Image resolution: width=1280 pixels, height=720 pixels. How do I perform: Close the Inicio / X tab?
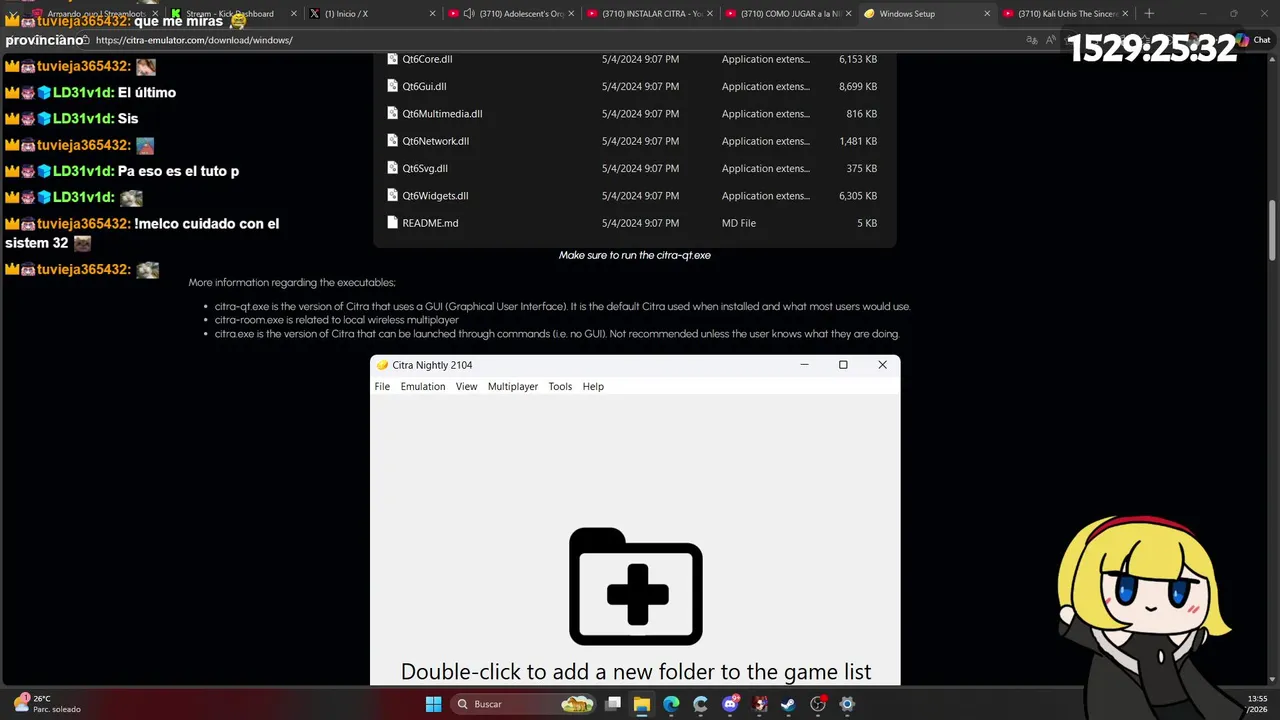pos(432,14)
